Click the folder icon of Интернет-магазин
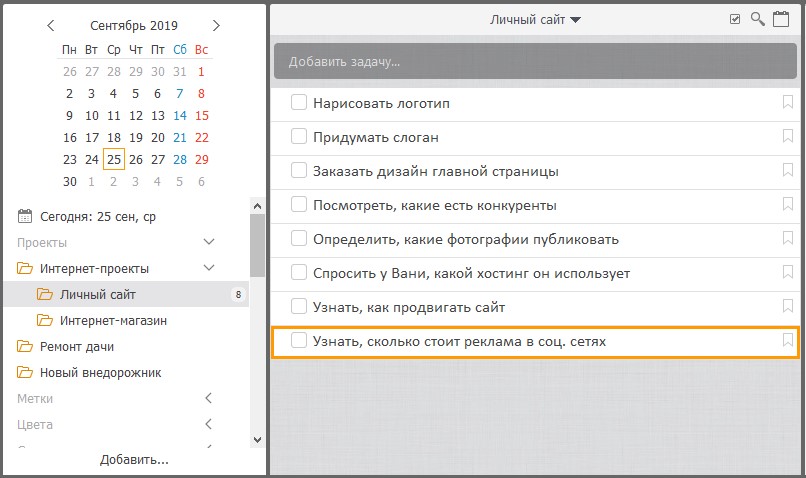 [x=45, y=320]
